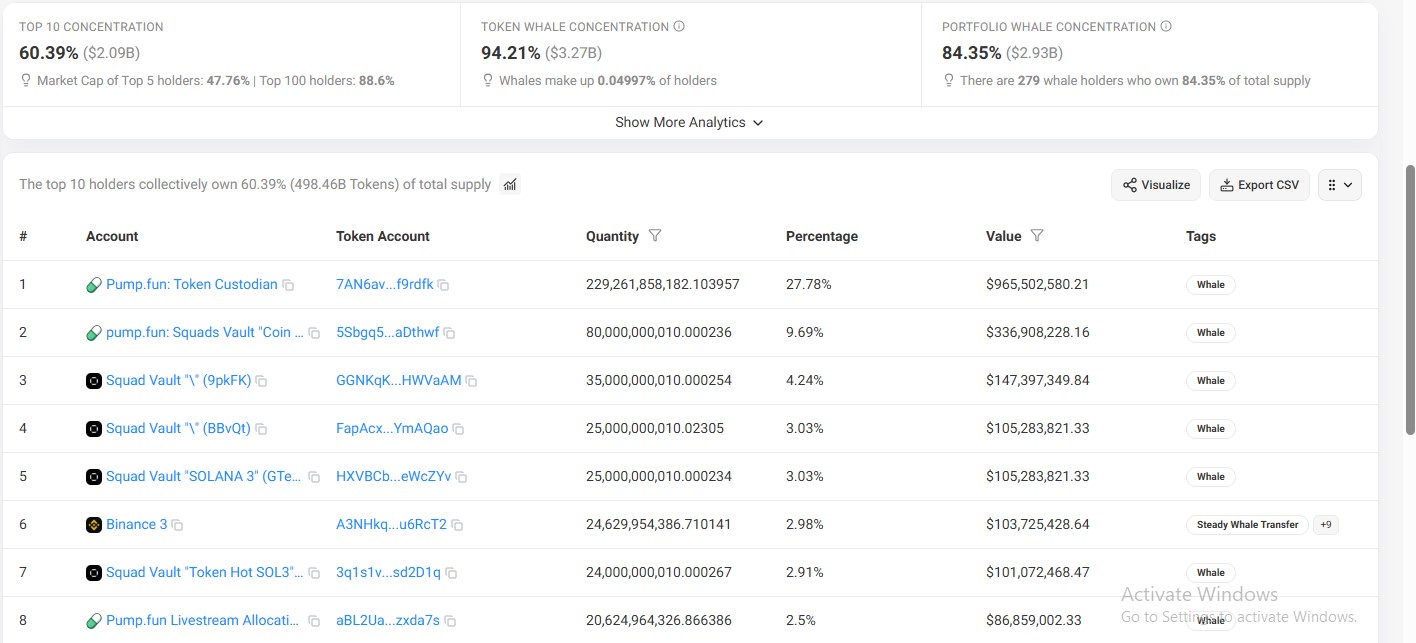1416x643 pixels.
Task: Copy the Pump.fun Token Custodian account address
Action: [x=288, y=285]
